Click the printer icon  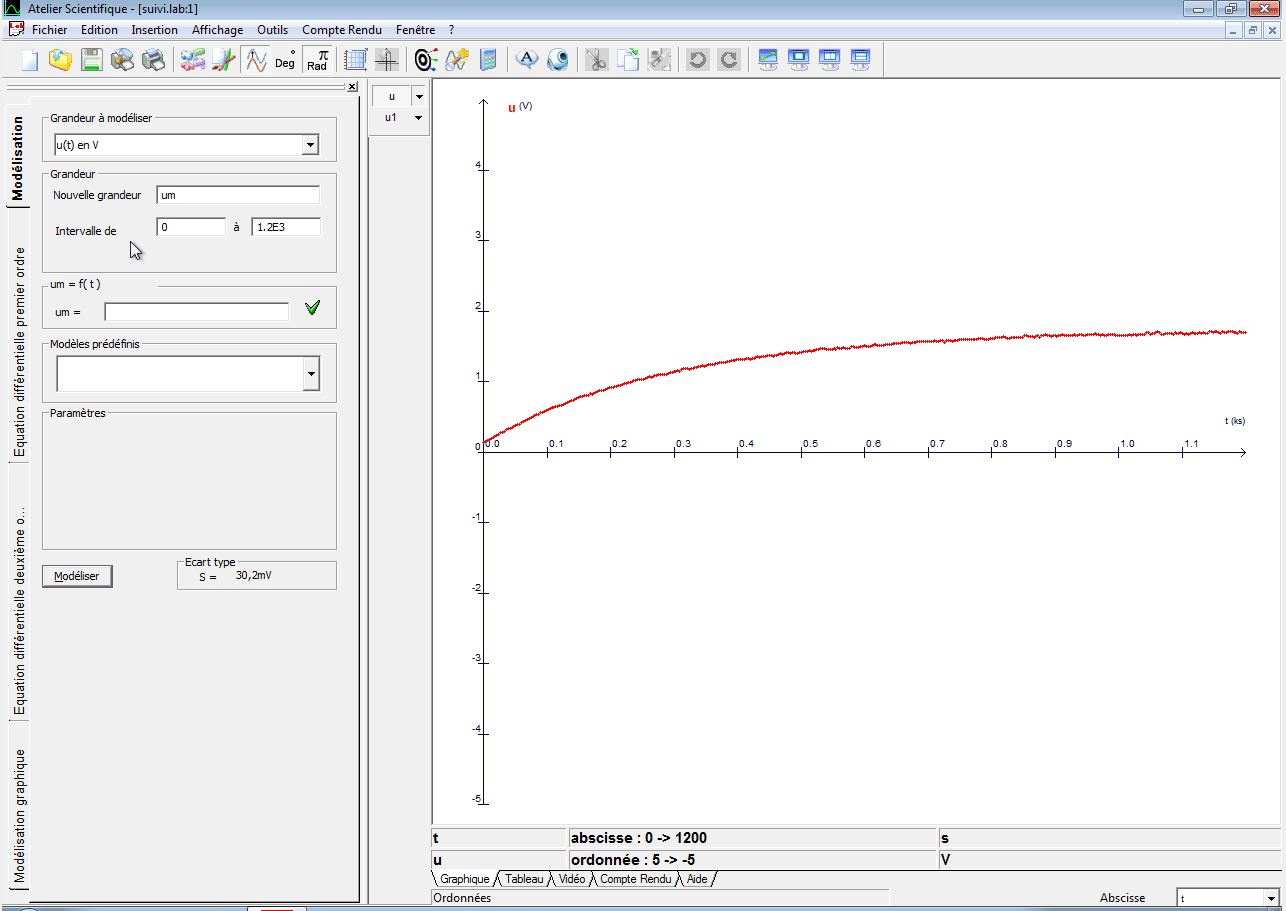coord(153,60)
